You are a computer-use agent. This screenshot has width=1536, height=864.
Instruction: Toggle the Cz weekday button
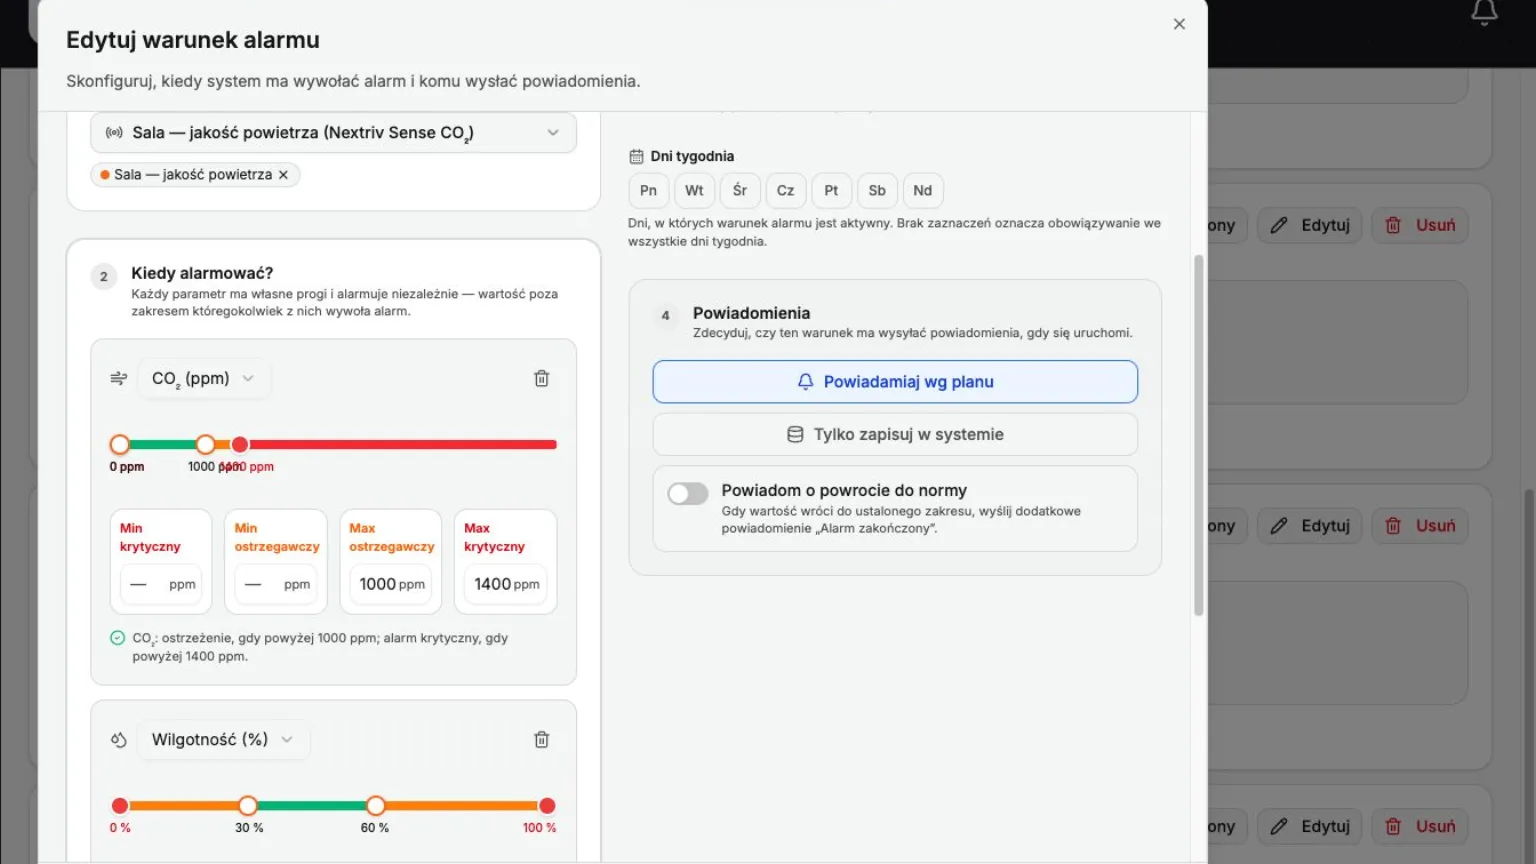click(x=785, y=190)
